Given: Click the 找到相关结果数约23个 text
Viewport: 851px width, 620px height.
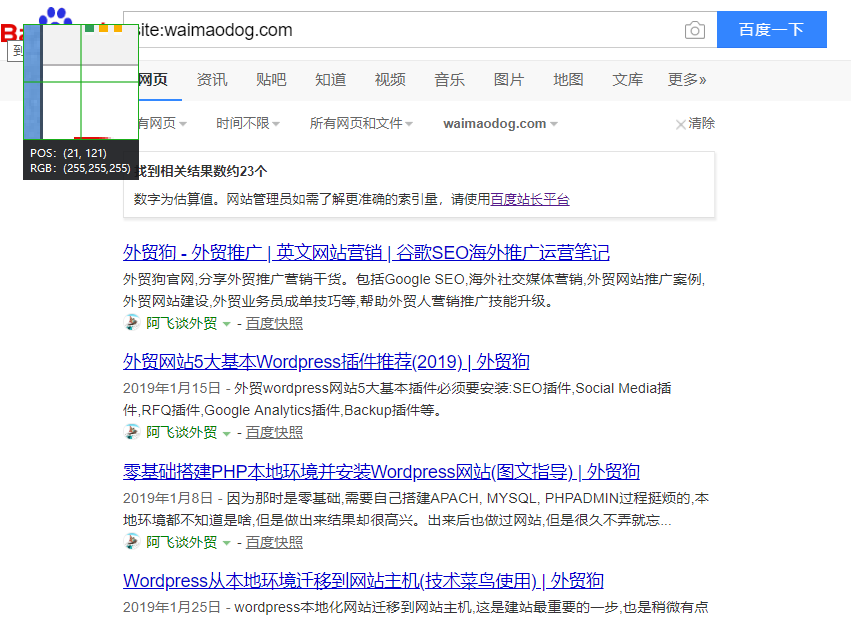Looking at the screenshot, I should click(201, 172).
